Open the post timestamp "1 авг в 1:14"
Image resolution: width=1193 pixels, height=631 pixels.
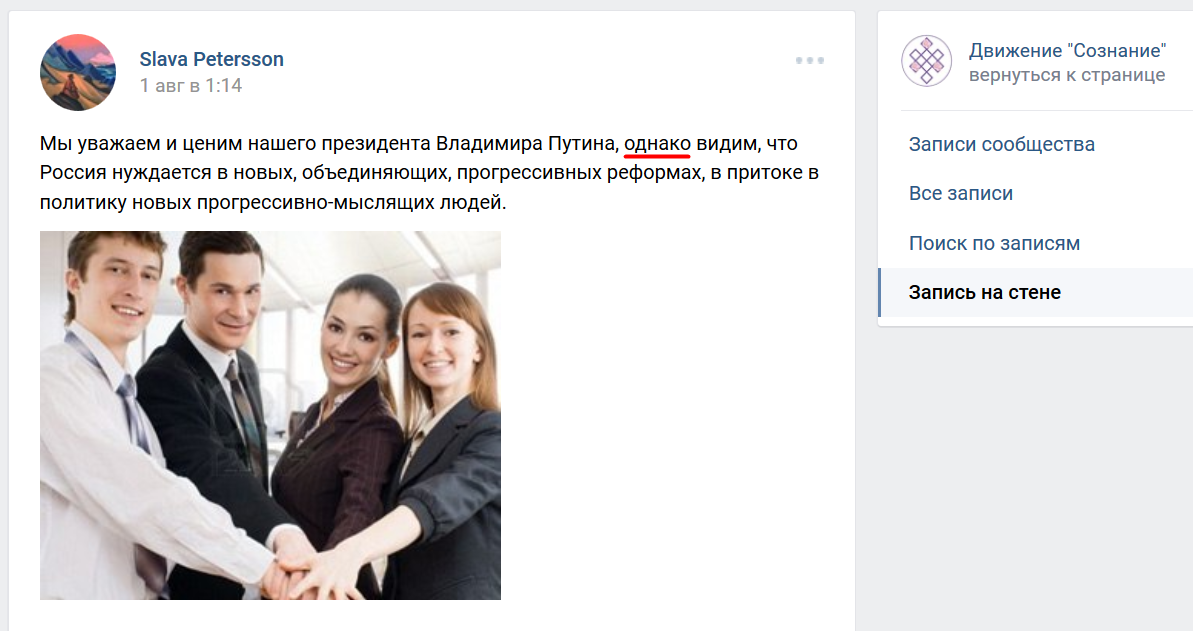pyautogui.click(x=191, y=85)
